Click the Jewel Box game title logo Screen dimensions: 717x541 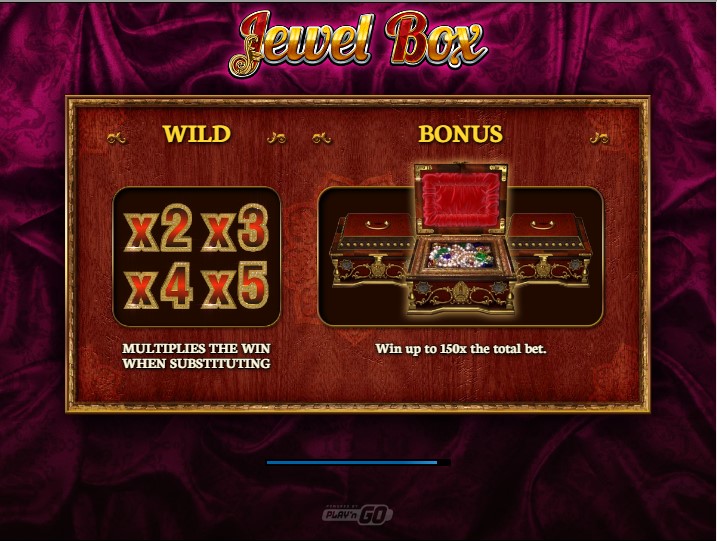pyautogui.click(x=358, y=43)
